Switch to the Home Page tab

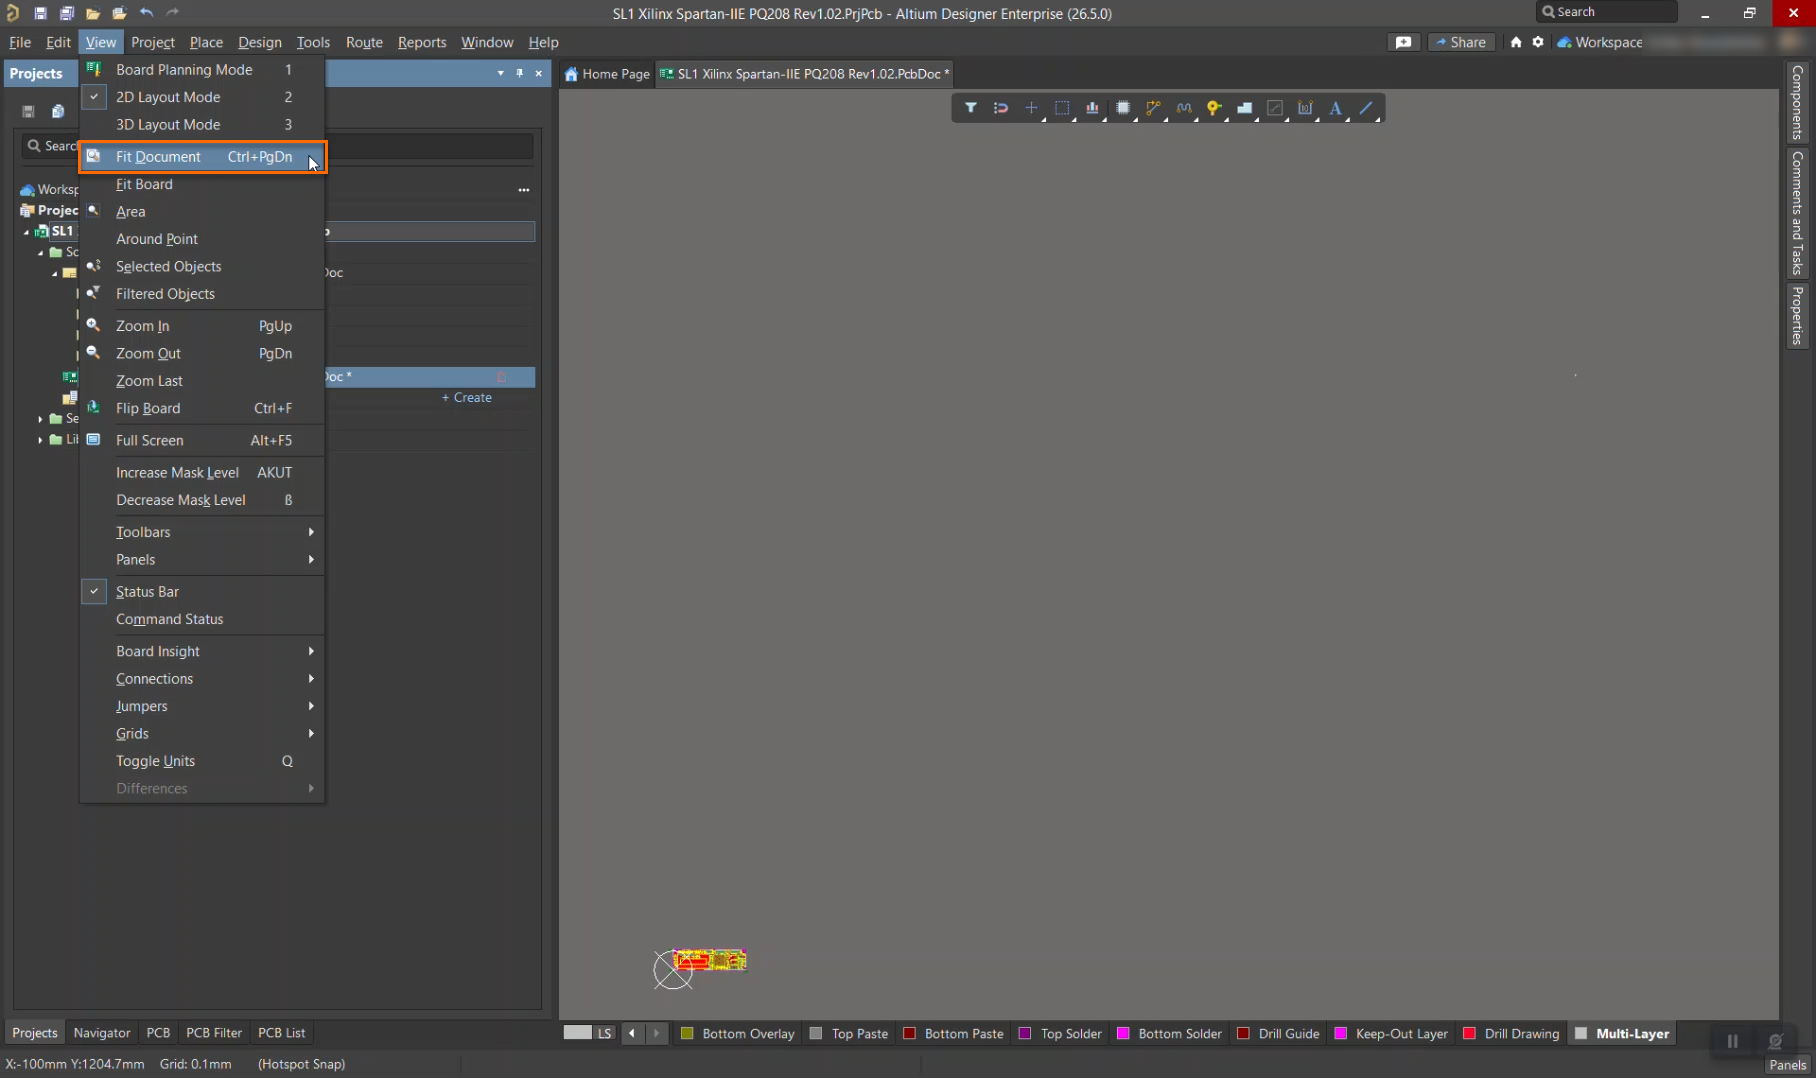click(606, 74)
